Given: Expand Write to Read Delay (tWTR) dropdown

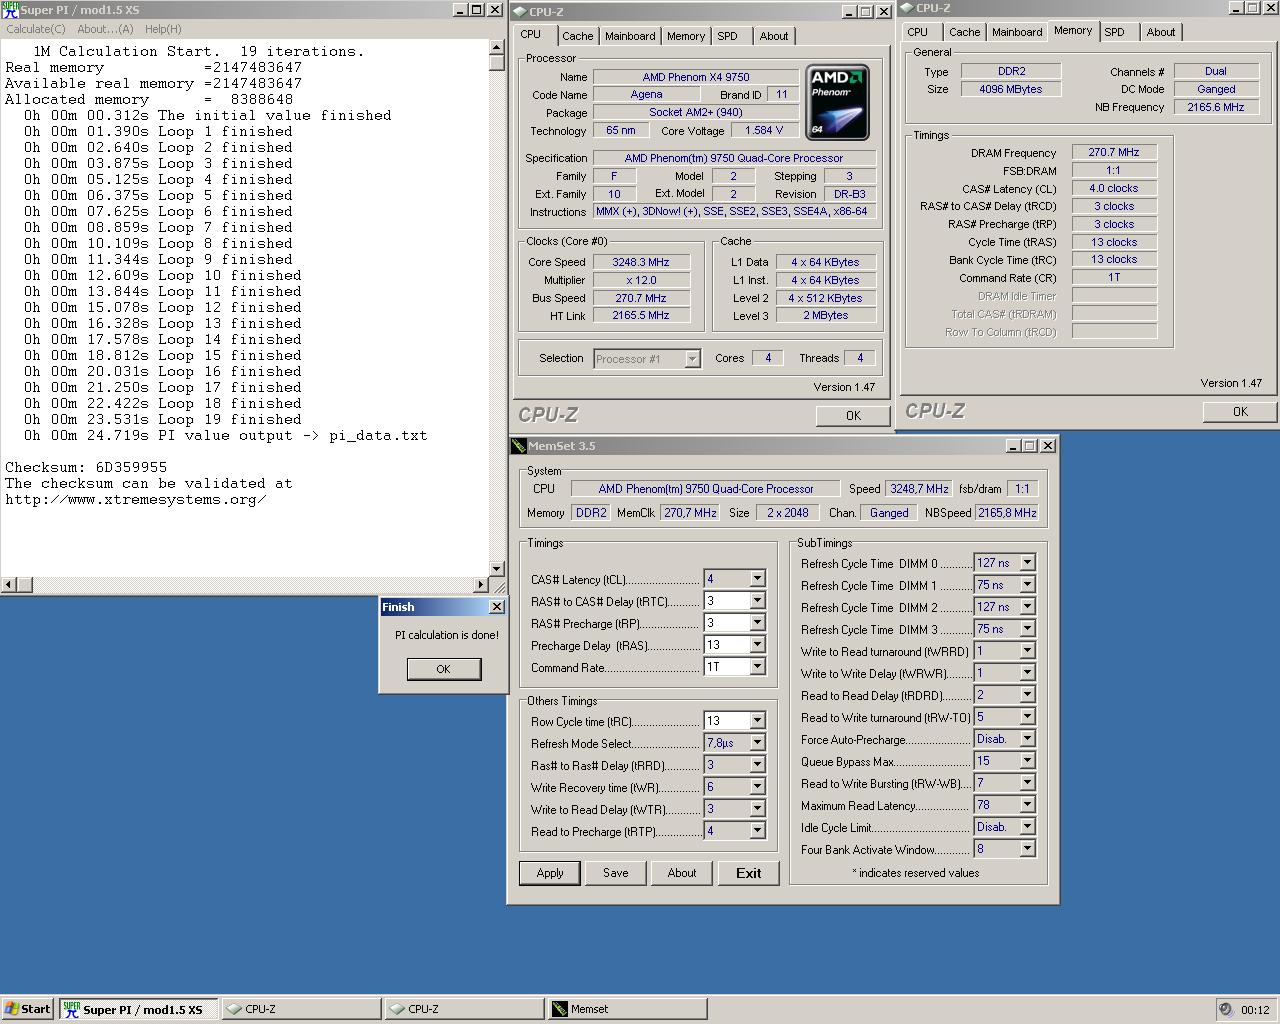Looking at the screenshot, I should pyautogui.click(x=757, y=809).
